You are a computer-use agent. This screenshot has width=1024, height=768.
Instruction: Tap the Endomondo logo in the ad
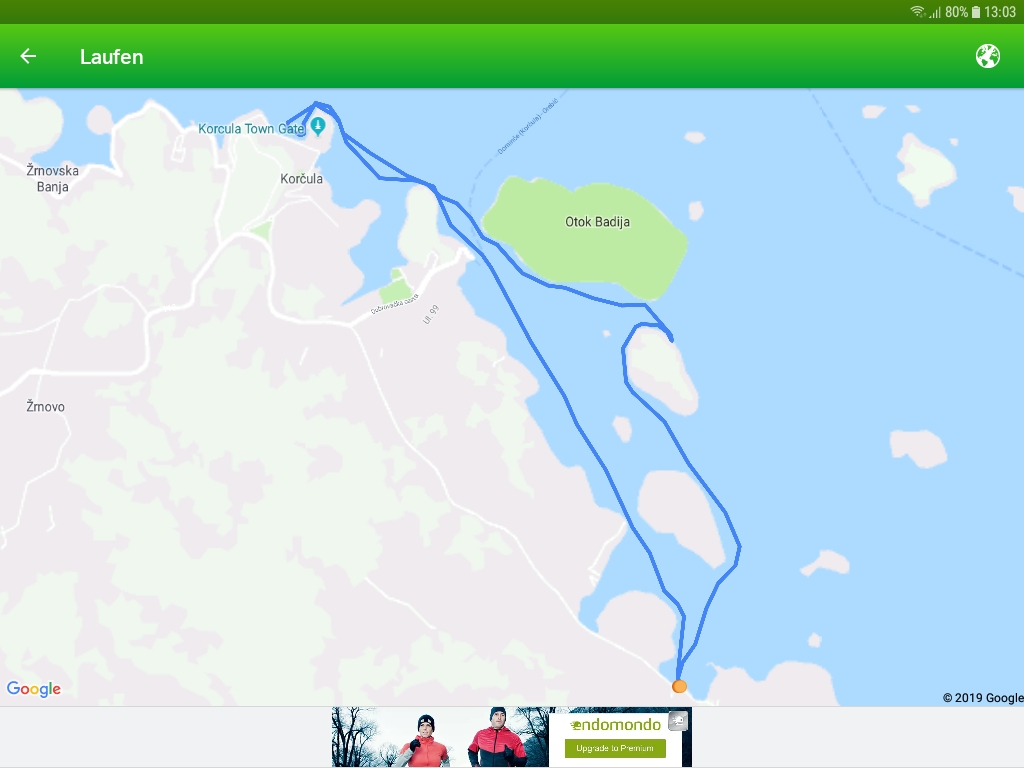pyautogui.click(x=615, y=724)
